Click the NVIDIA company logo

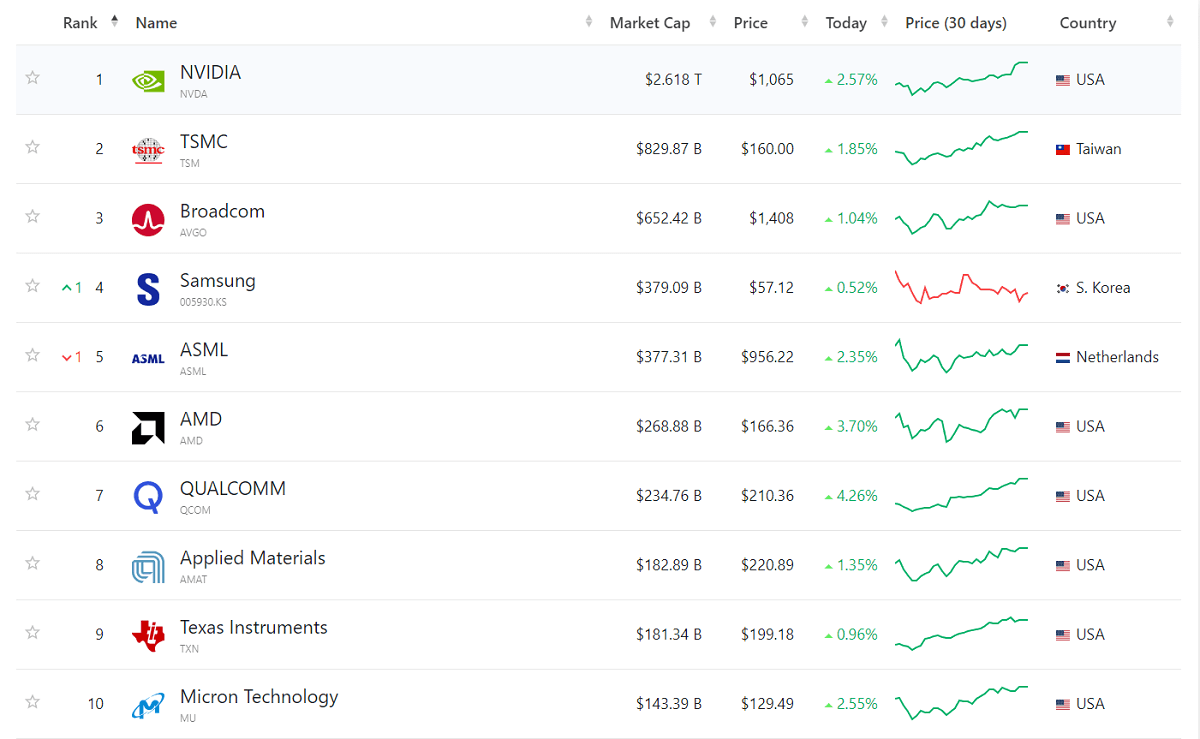[148, 80]
